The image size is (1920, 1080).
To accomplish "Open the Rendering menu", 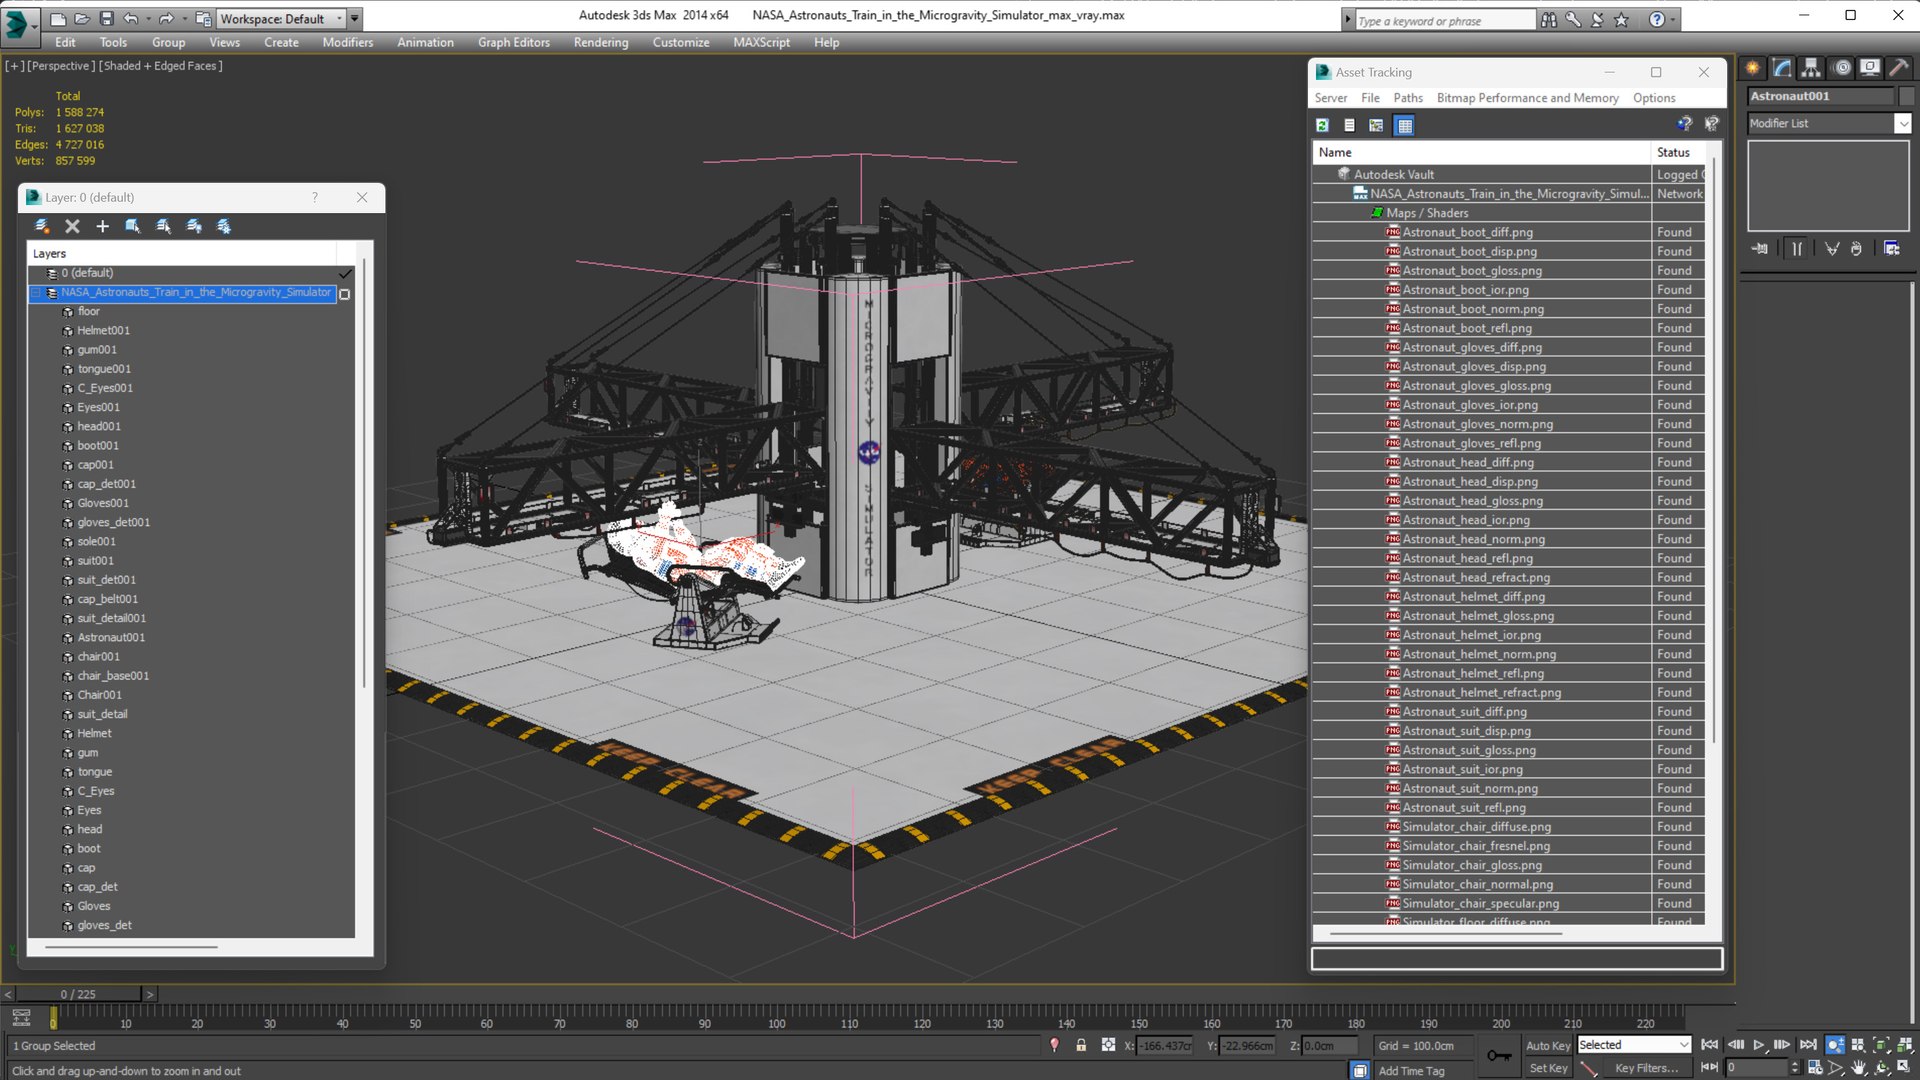I will tap(601, 42).
